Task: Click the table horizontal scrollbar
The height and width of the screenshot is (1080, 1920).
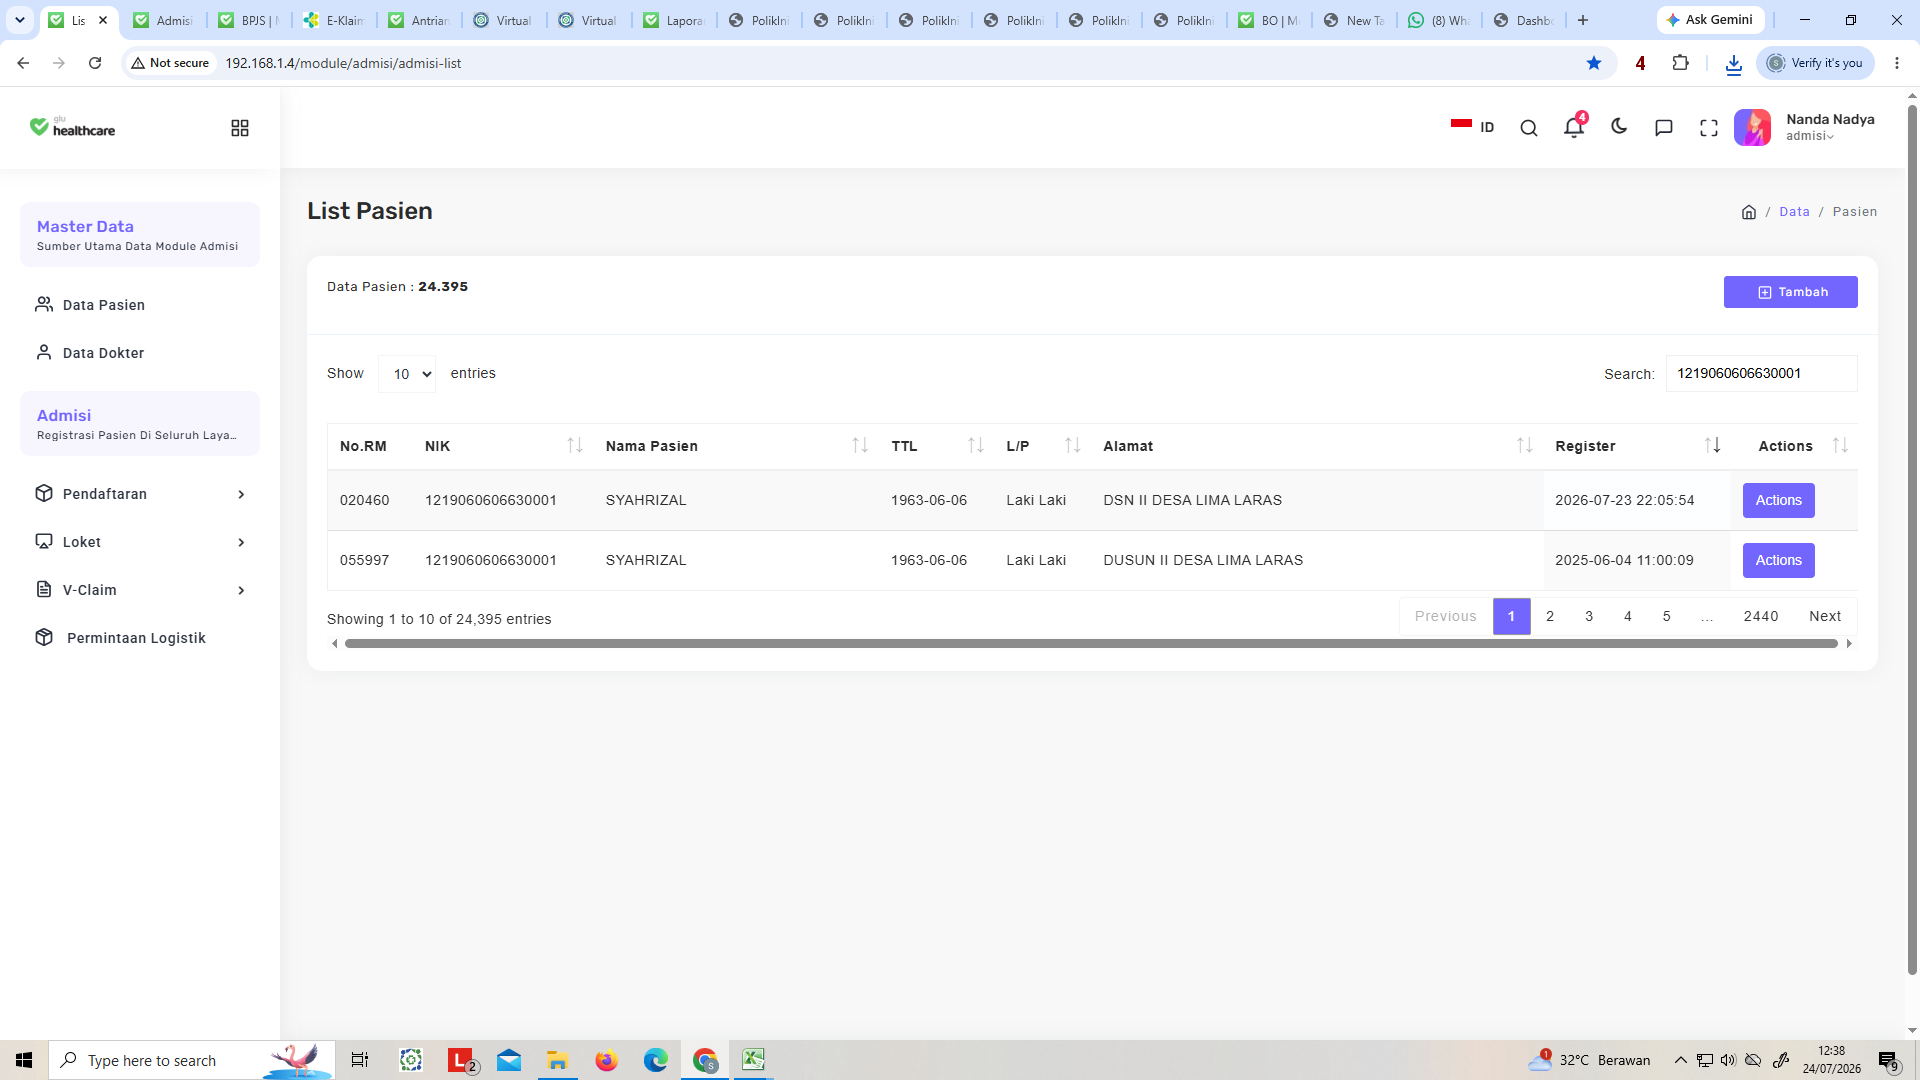Action: click(1091, 644)
